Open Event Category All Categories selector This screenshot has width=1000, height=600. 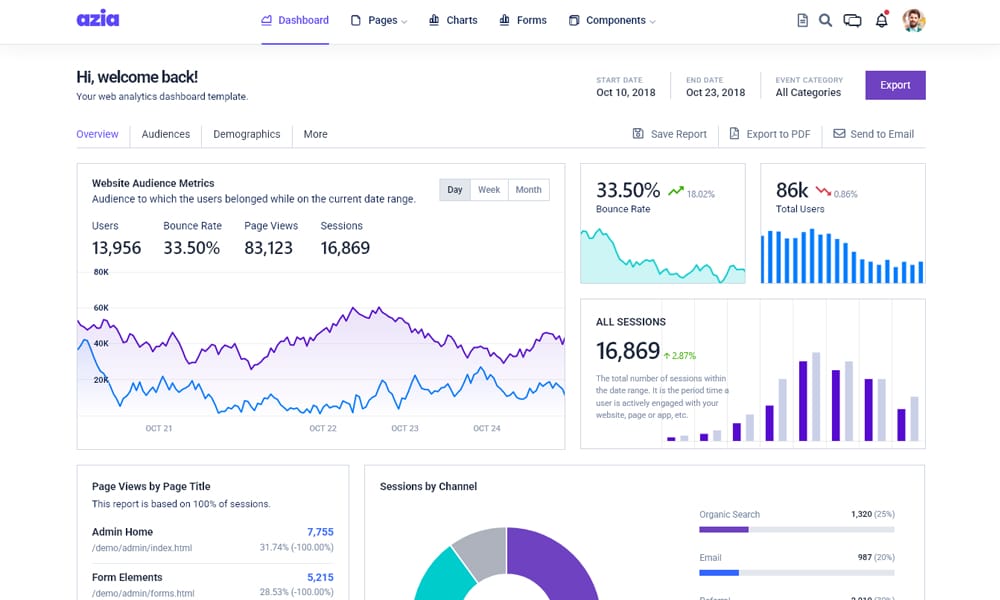(x=809, y=86)
